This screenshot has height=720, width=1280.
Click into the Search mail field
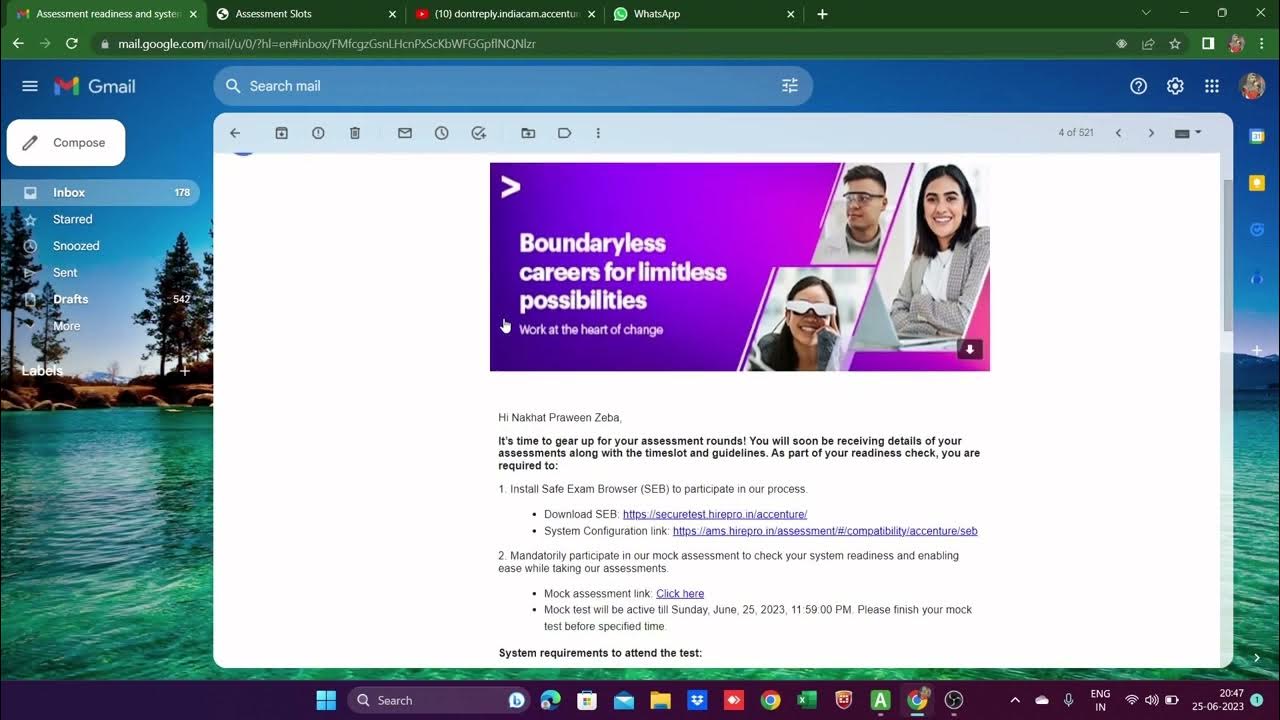[513, 86]
